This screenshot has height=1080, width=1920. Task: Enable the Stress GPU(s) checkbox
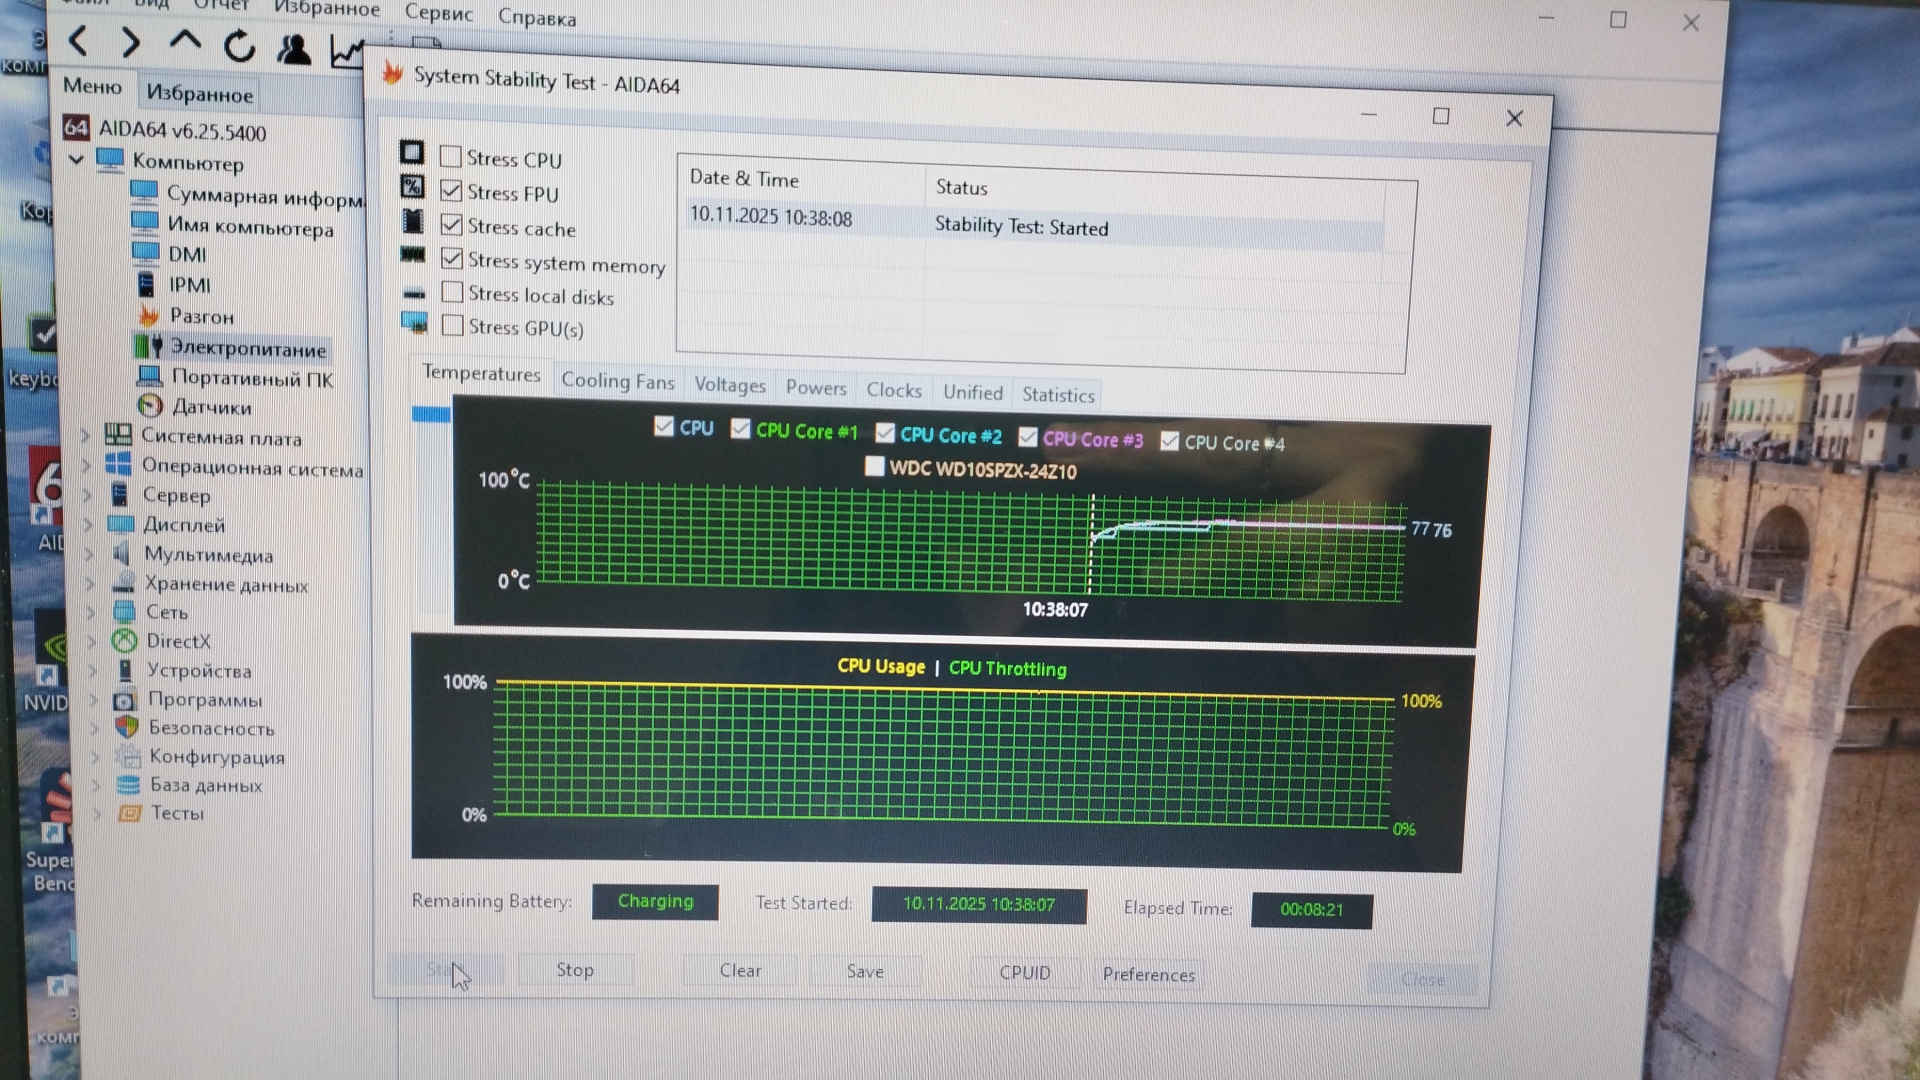(x=453, y=326)
